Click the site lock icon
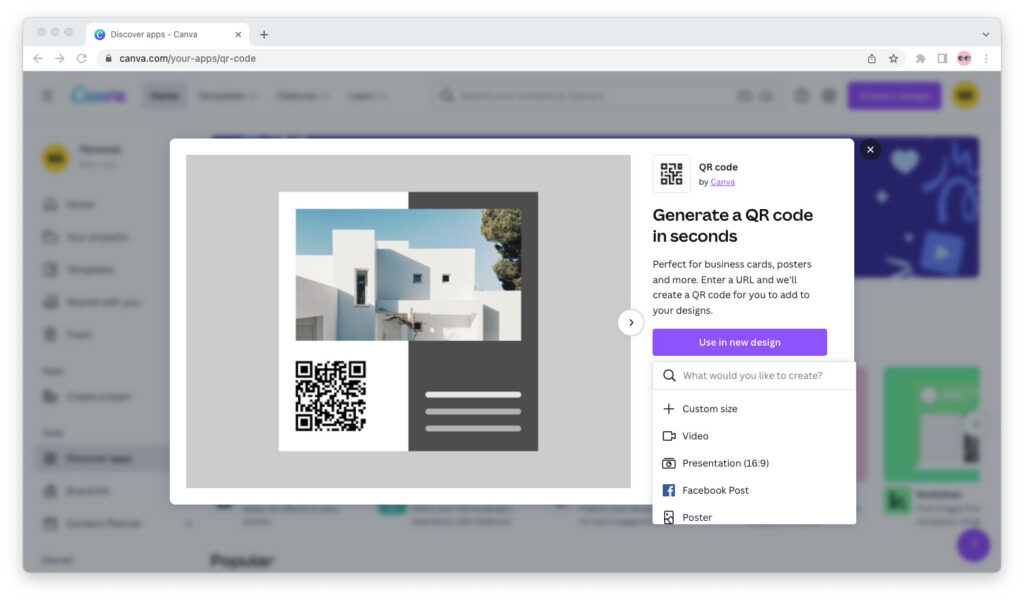This screenshot has height=601, width=1024. coord(108,58)
